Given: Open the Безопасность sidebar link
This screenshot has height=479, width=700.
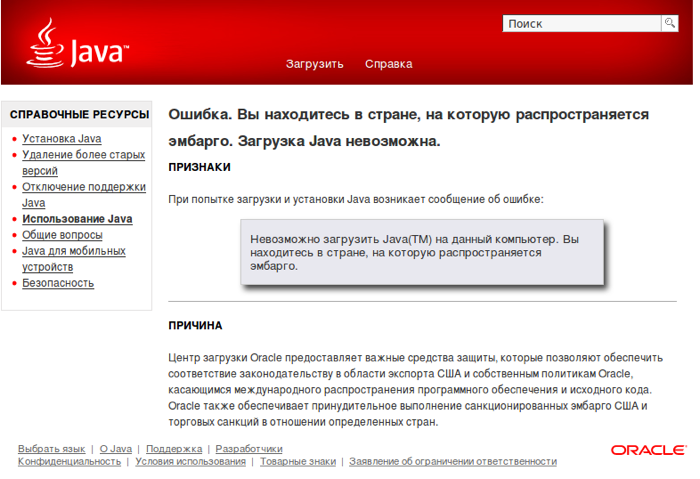Looking at the screenshot, I should (58, 283).
